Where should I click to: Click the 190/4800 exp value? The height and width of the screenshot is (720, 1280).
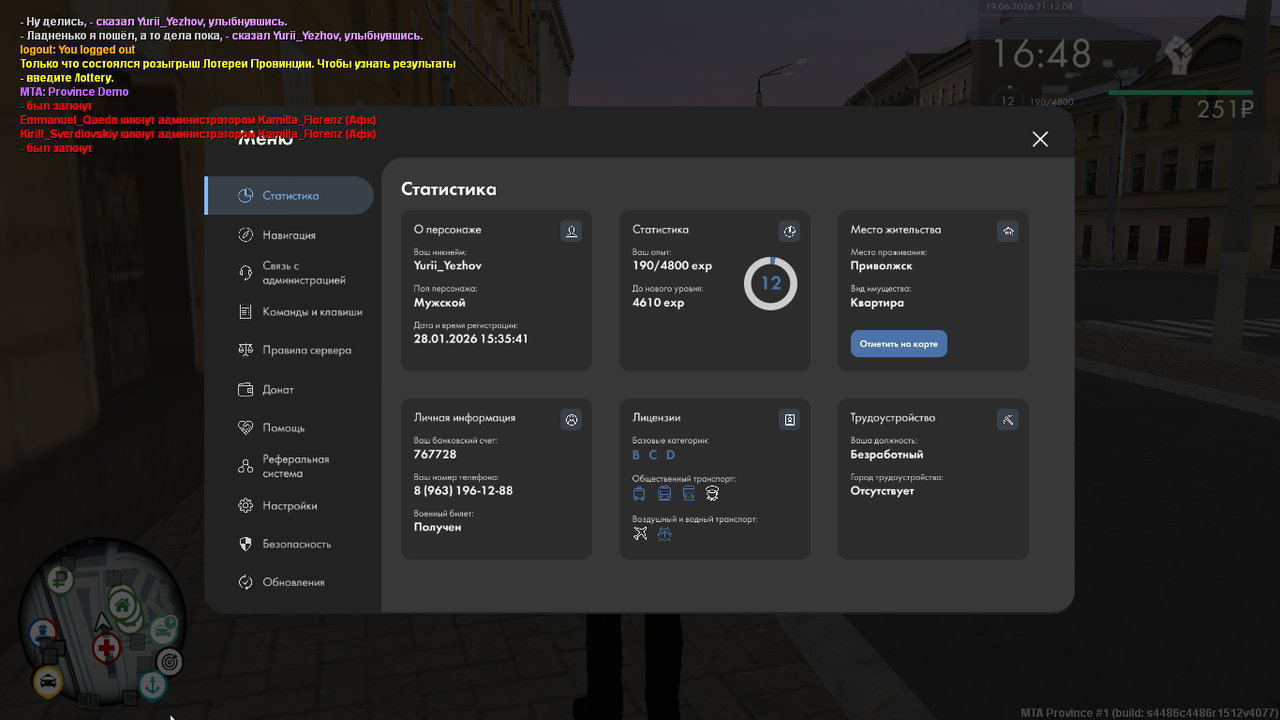pyautogui.click(x=672, y=266)
